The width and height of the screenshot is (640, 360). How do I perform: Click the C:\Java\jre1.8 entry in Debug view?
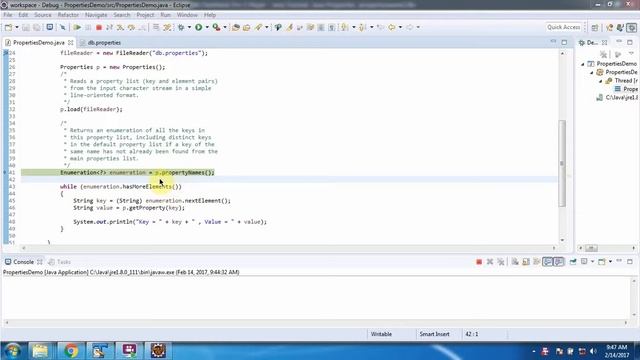point(617,98)
